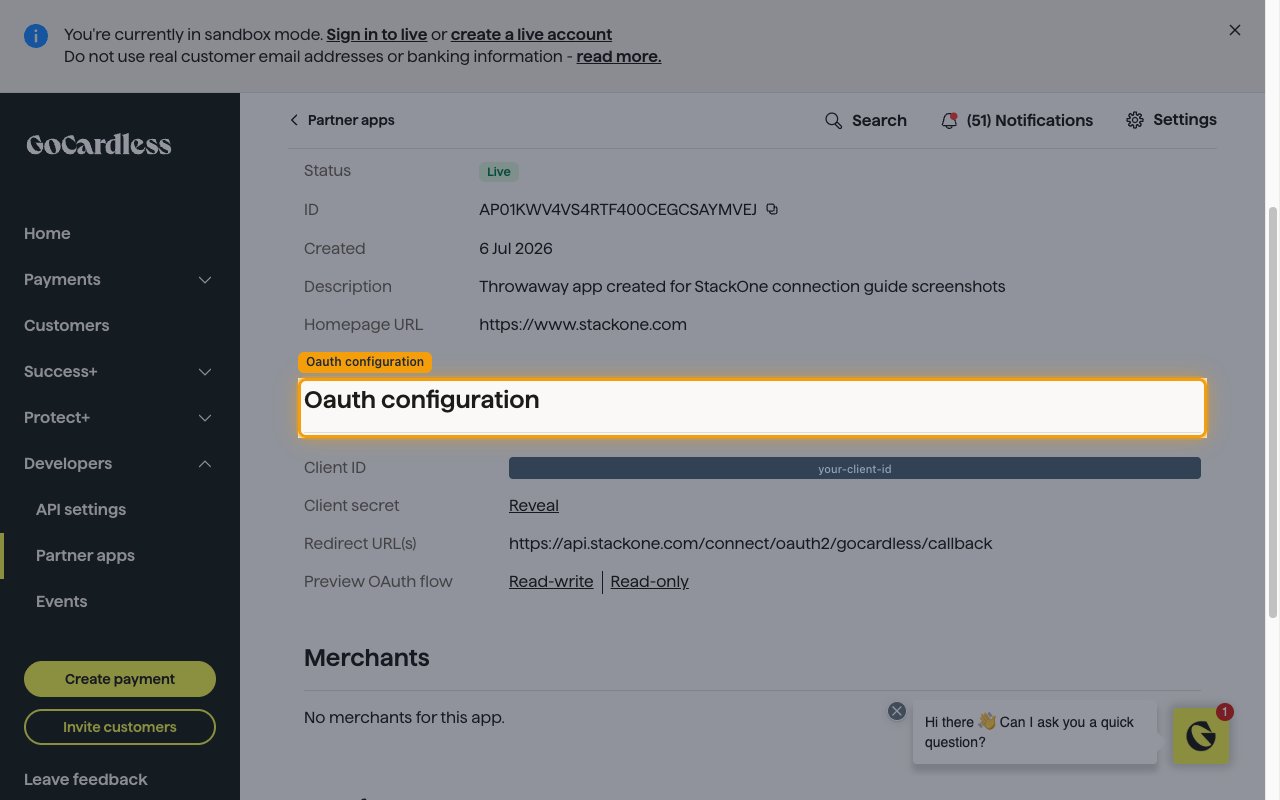The height and width of the screenshot is (800, 1280).
Task: Open Events in sidebar
Action: (61, 601)
